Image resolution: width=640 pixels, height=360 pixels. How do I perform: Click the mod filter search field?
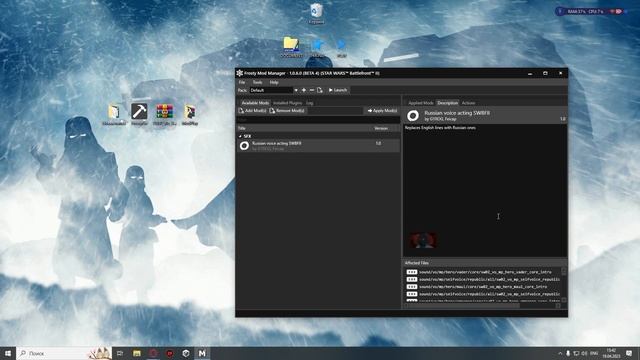[318, 120]
